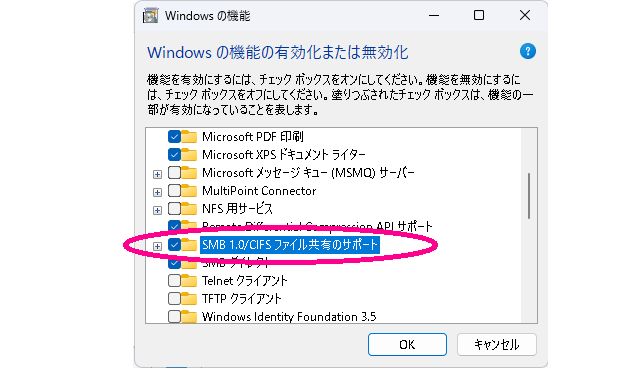Viewport: 622px width, 368px height.
Task: Click the SMB 1.0/CIFS folder icon
Action: tap(189, 245)
